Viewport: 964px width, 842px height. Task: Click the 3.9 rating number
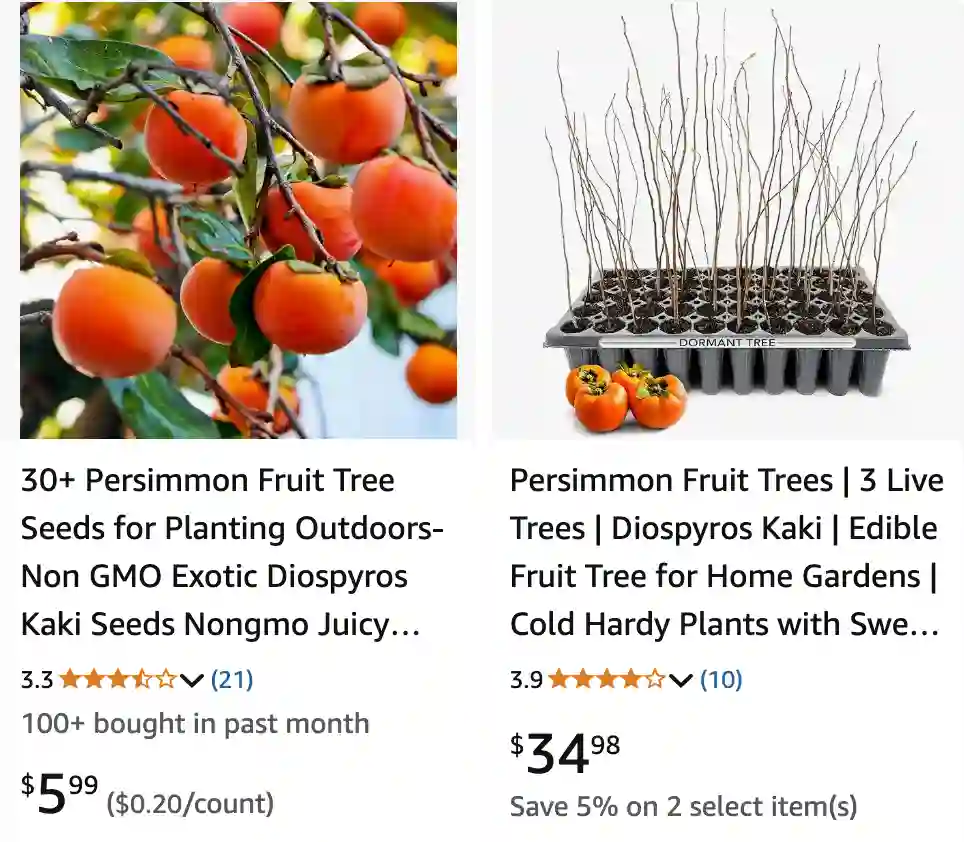click(x=526, y=680)
